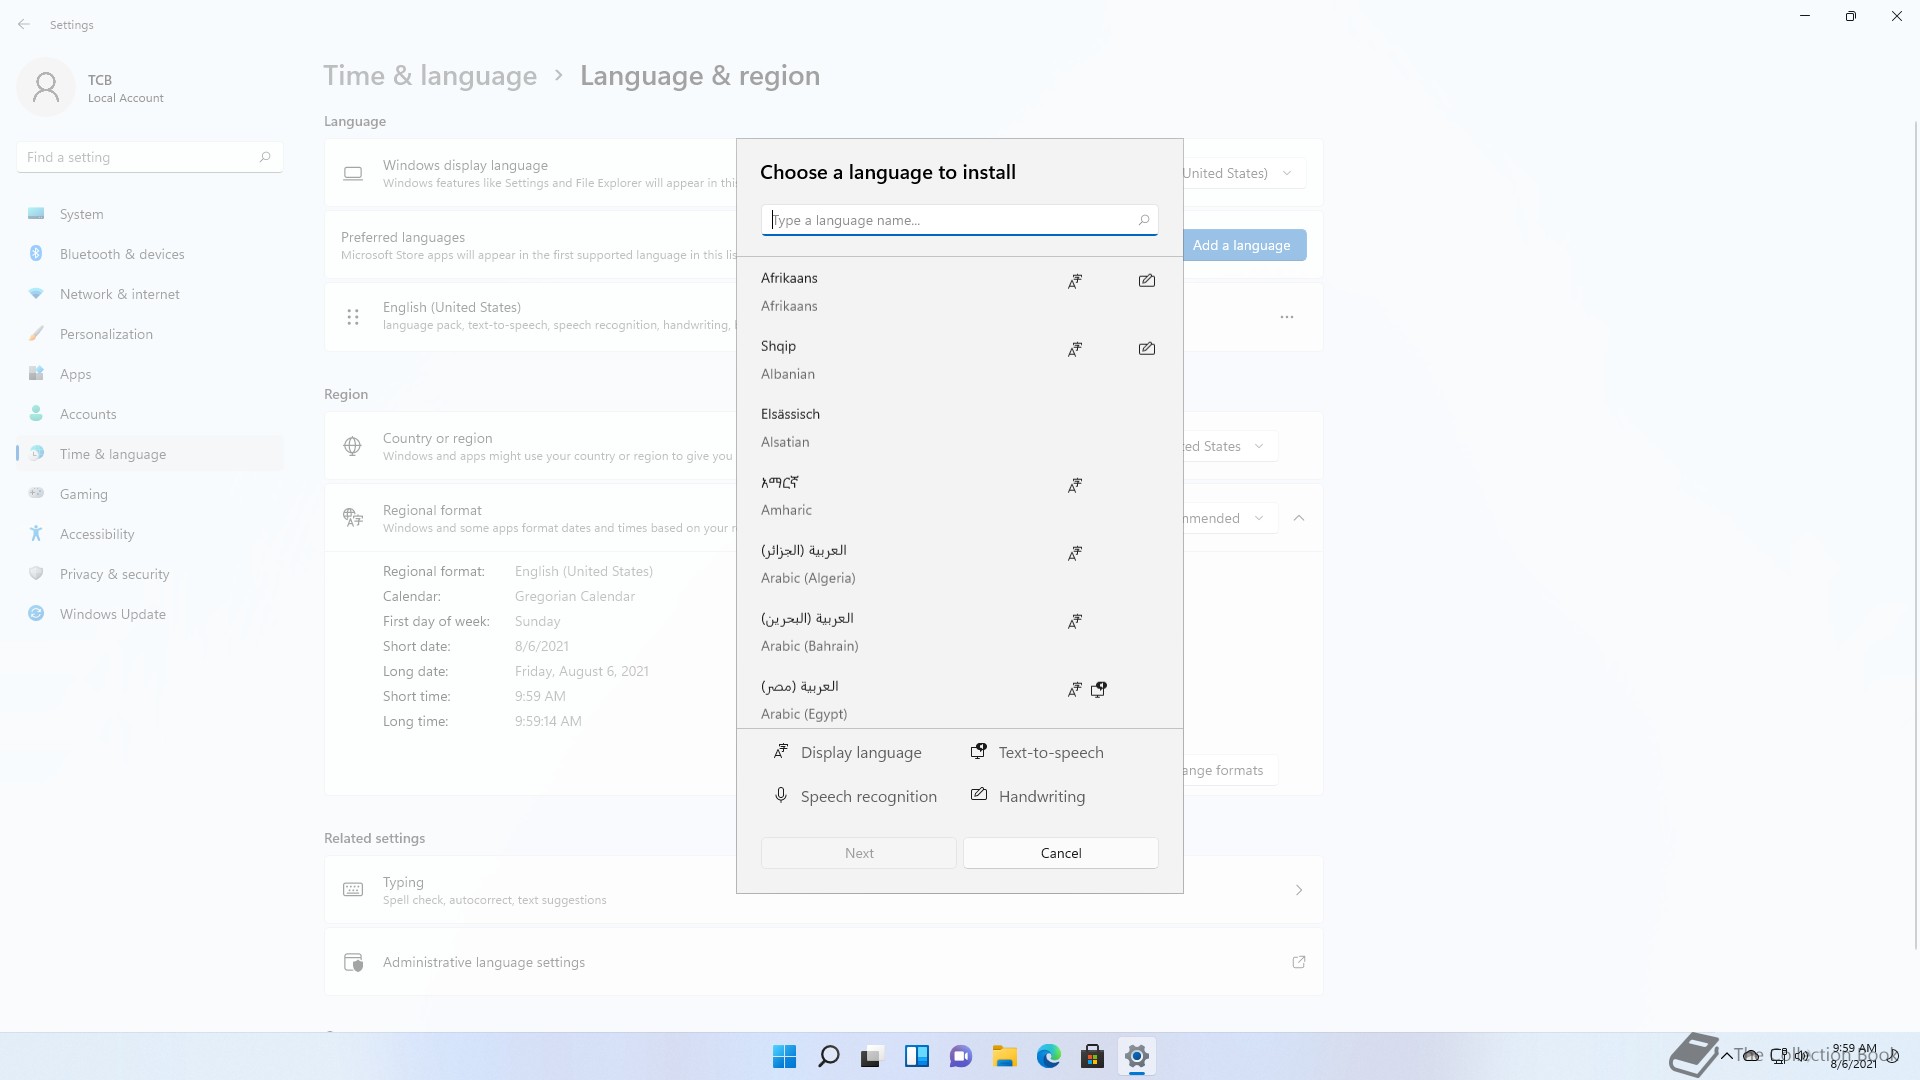Open the Accessibility settings section
1920x1080 pixels.
(97, 534)
